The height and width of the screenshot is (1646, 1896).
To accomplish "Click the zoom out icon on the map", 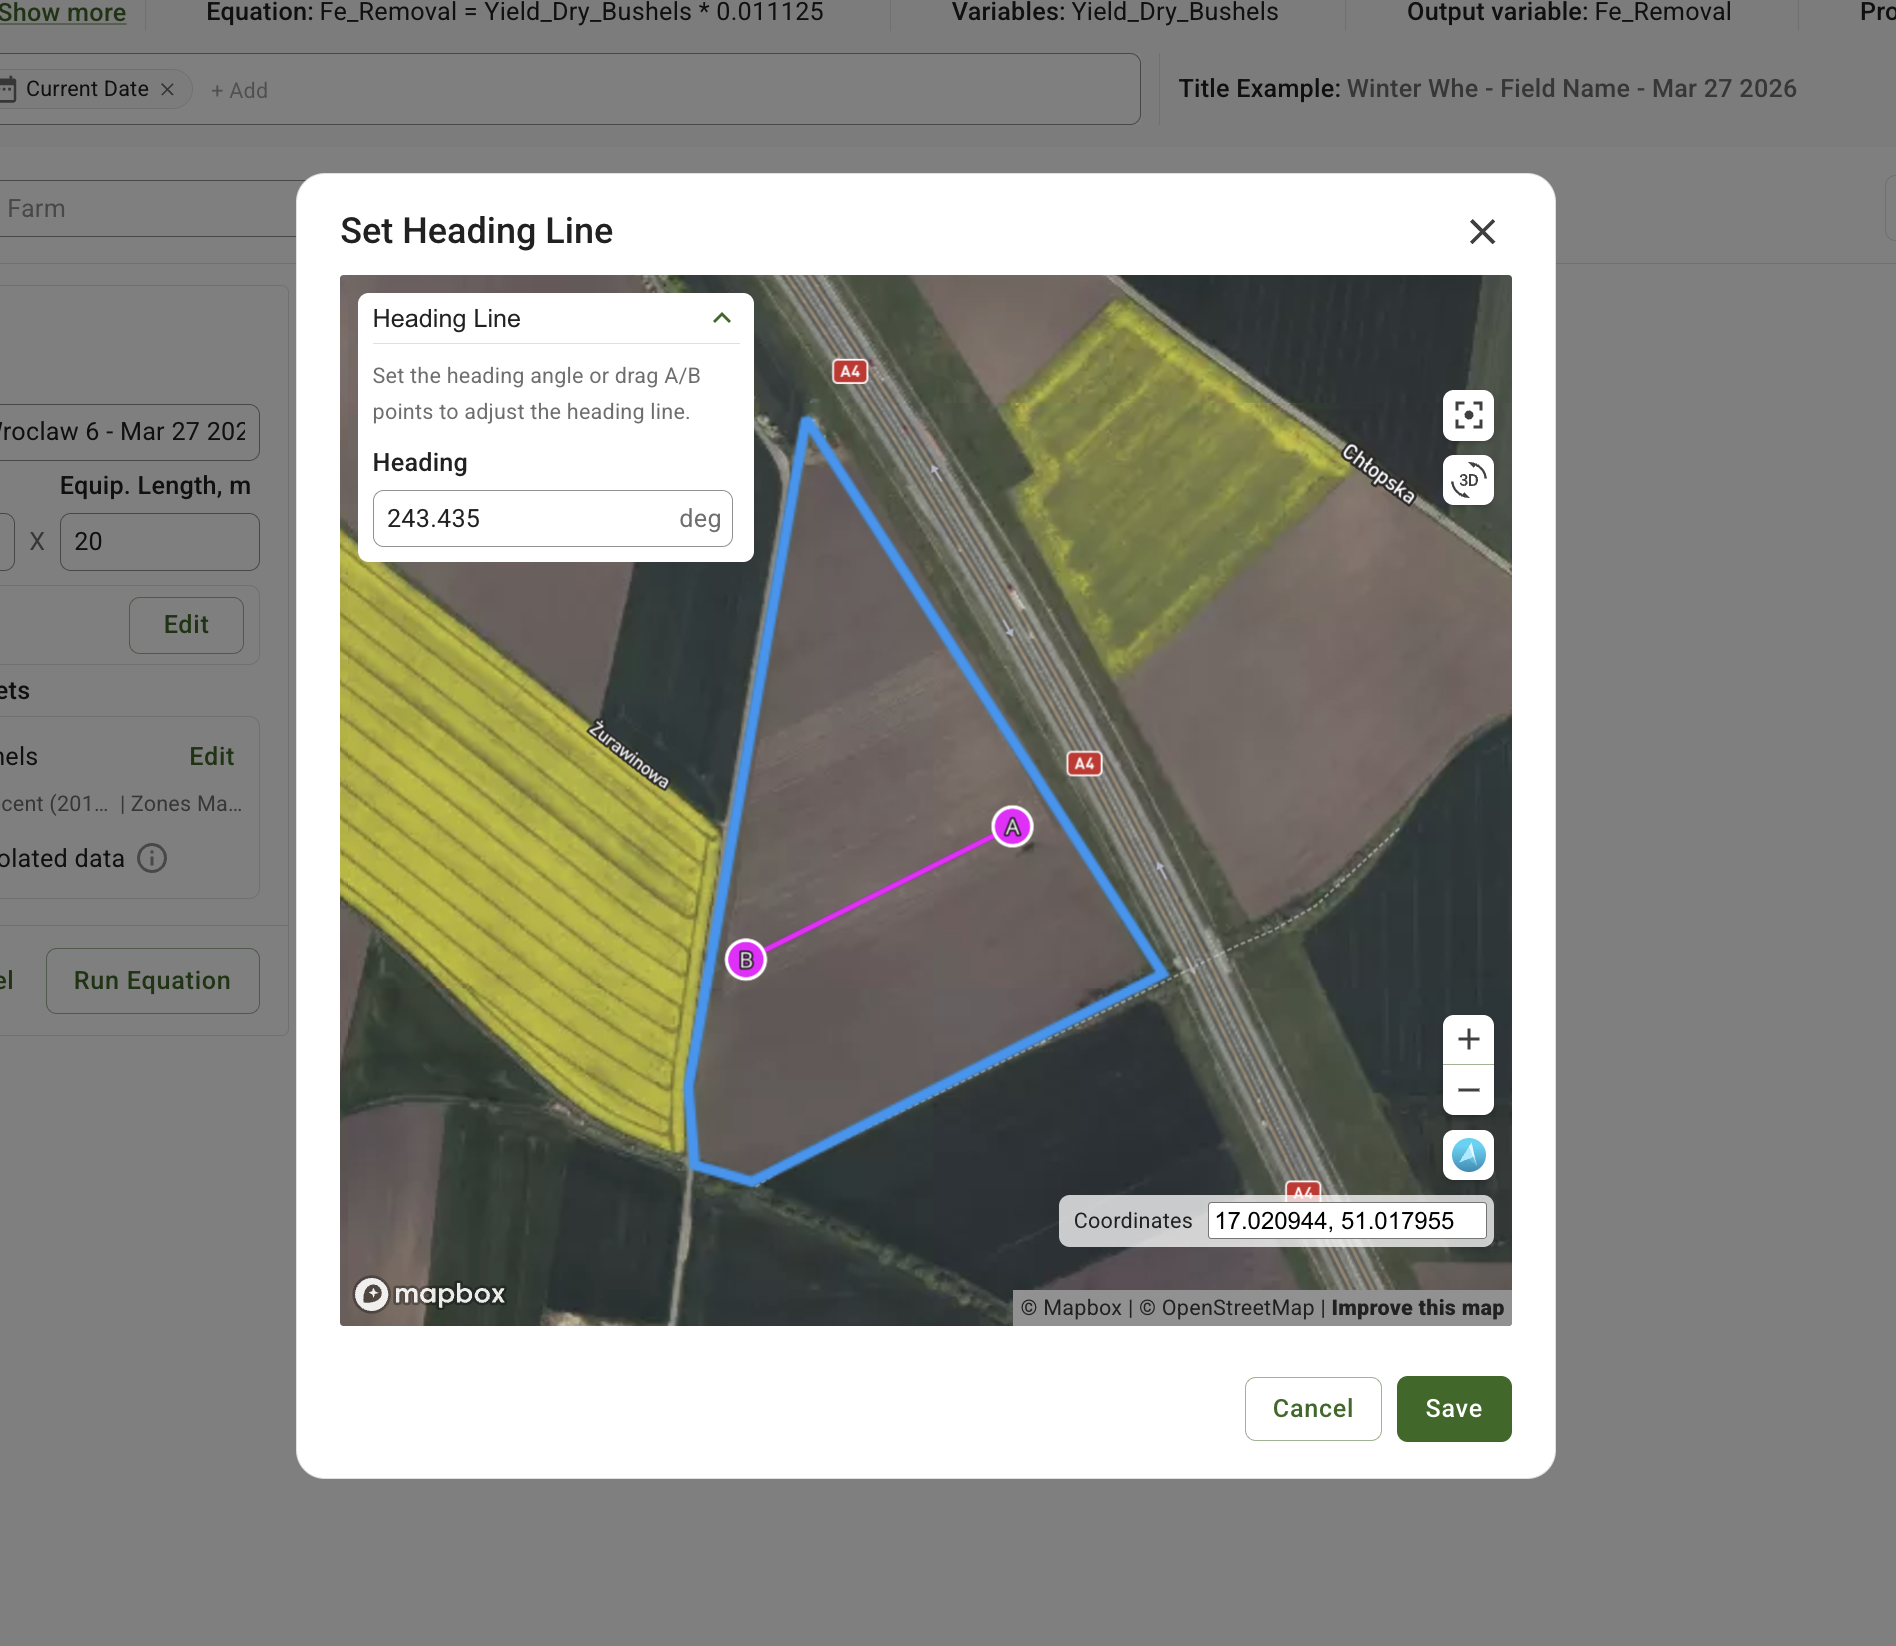I will click(x=1467, y=1089).
